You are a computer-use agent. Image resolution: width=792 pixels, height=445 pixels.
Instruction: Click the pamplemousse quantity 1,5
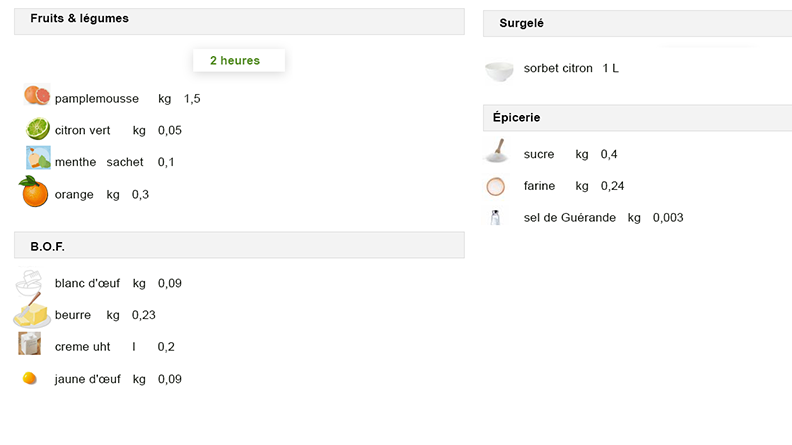tap(192, 98)
